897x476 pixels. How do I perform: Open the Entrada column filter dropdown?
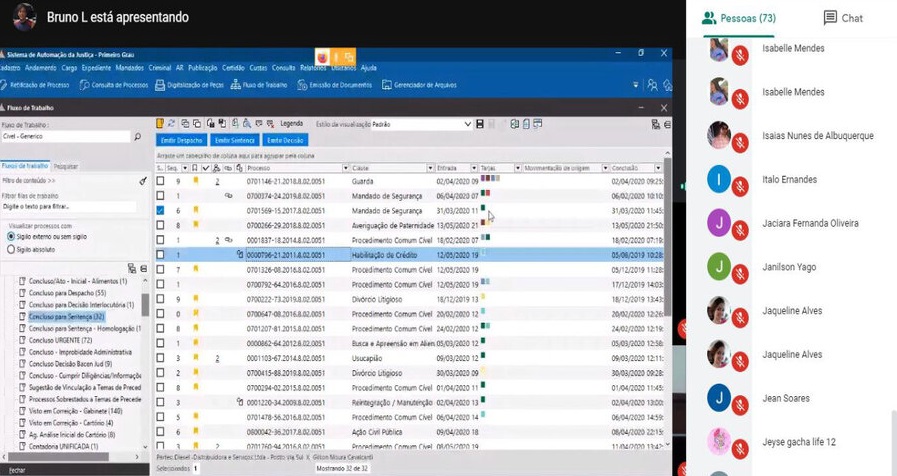coord(474,168)
